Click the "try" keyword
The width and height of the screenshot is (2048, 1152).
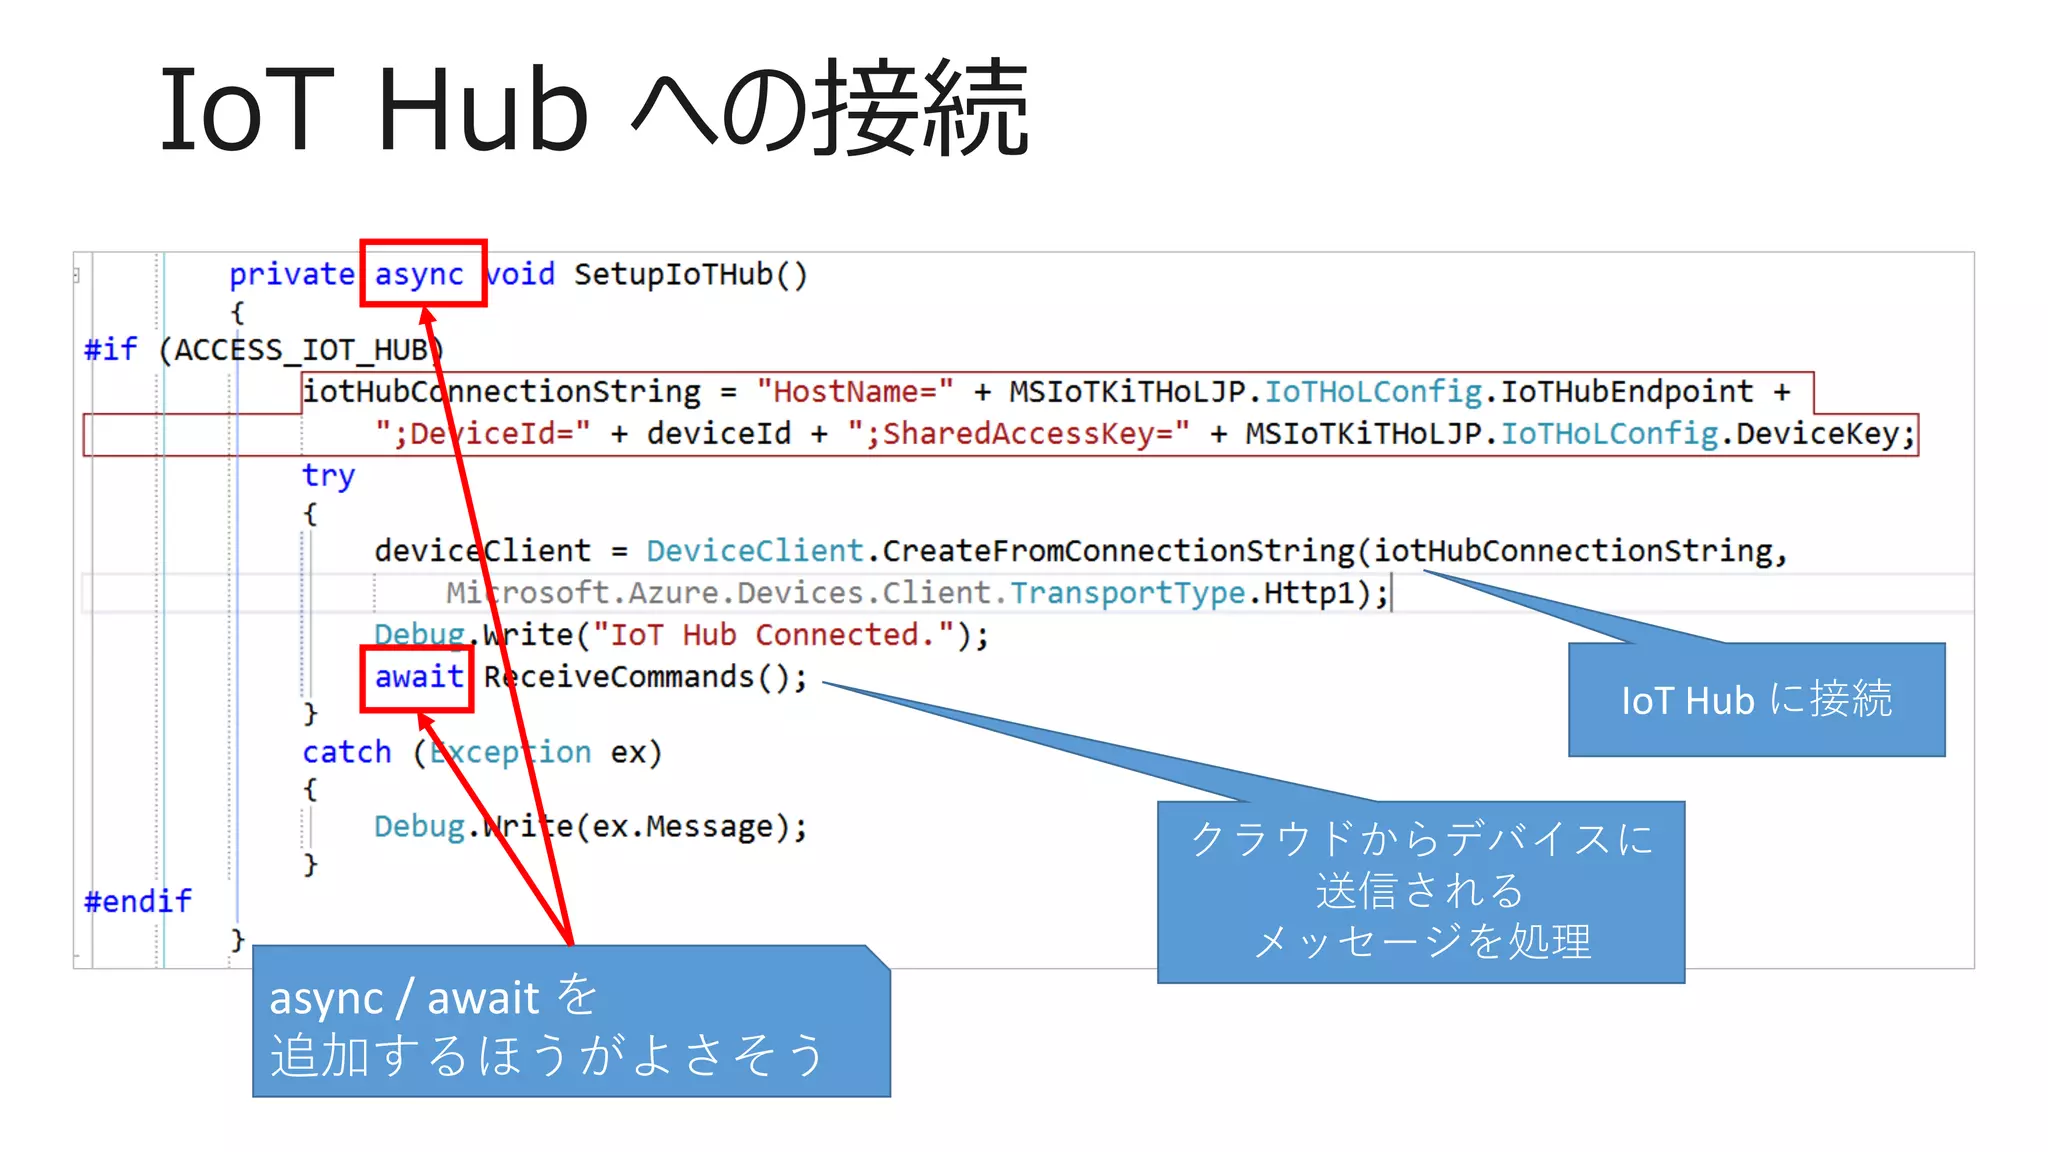pos(328,476)
